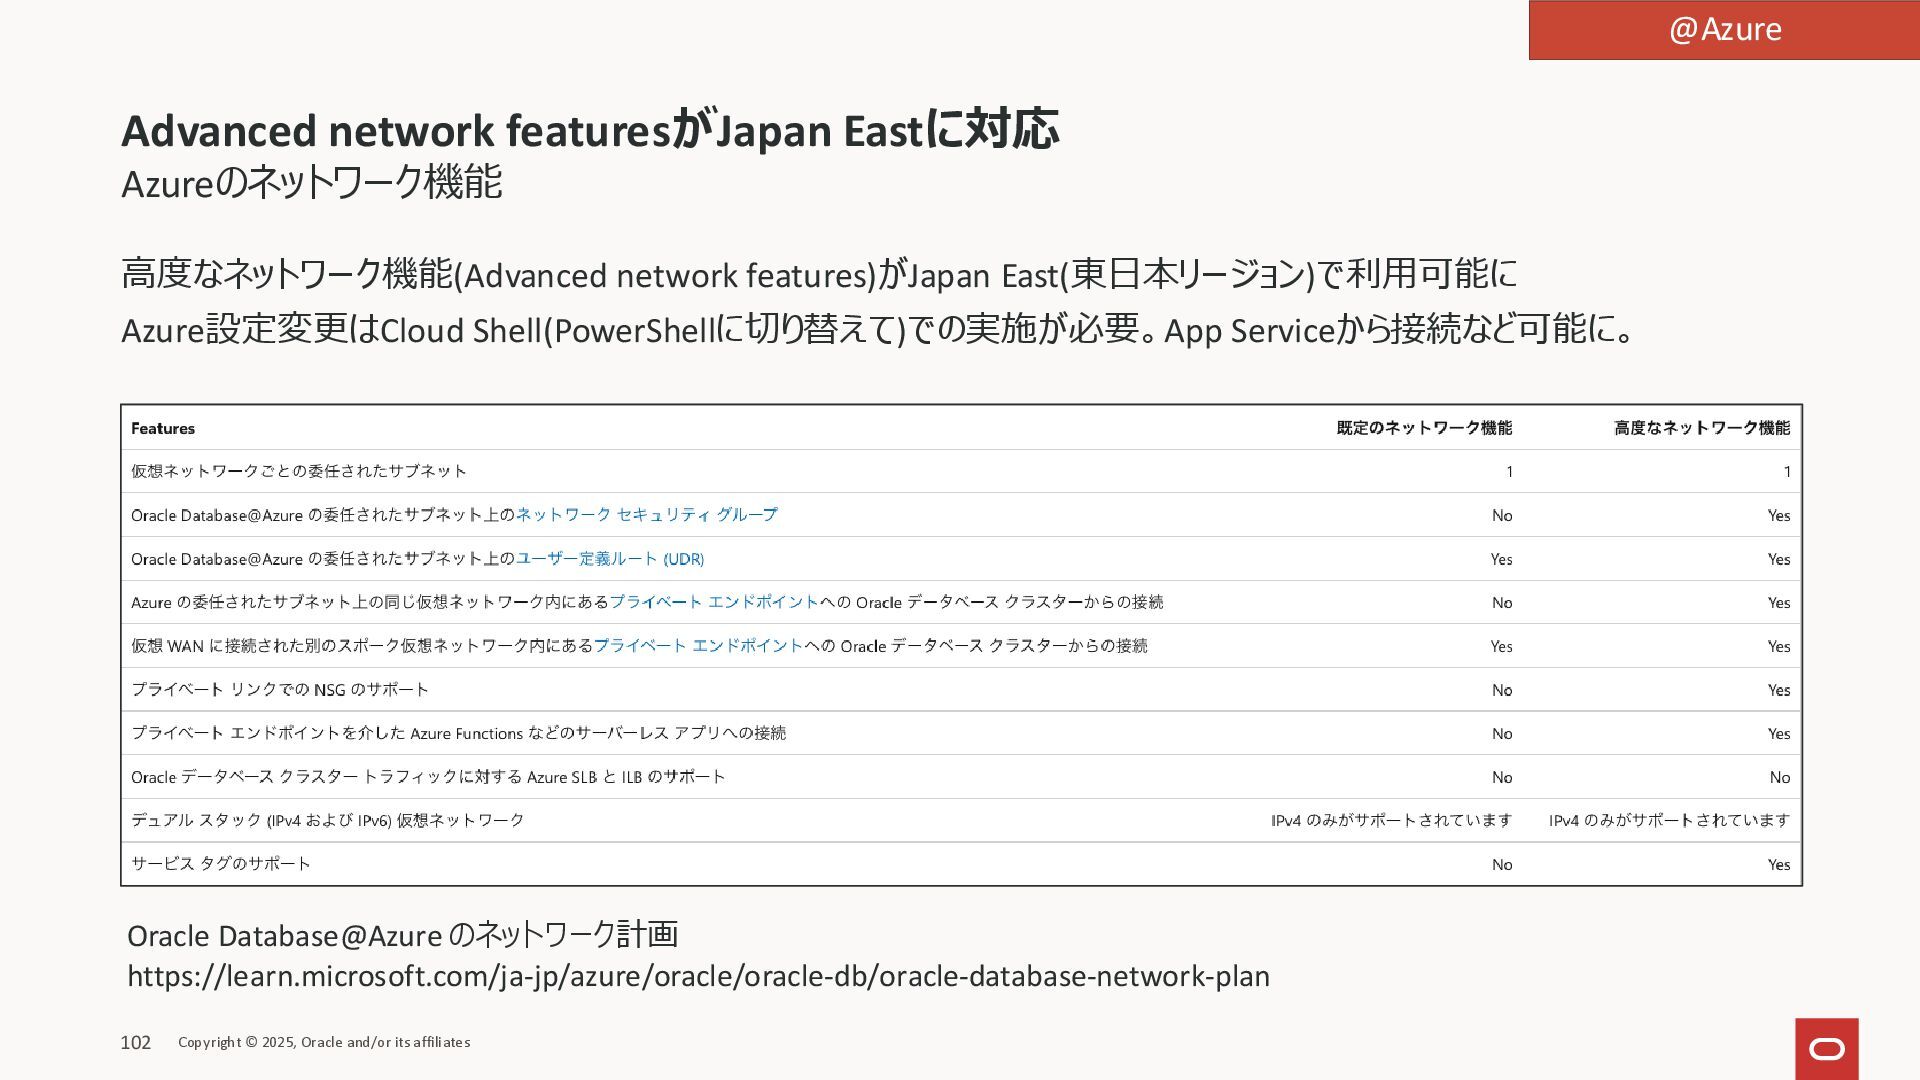
Task: Open the ネットワーク セキュリティ グループ link
Action: [x=646, y=514]
